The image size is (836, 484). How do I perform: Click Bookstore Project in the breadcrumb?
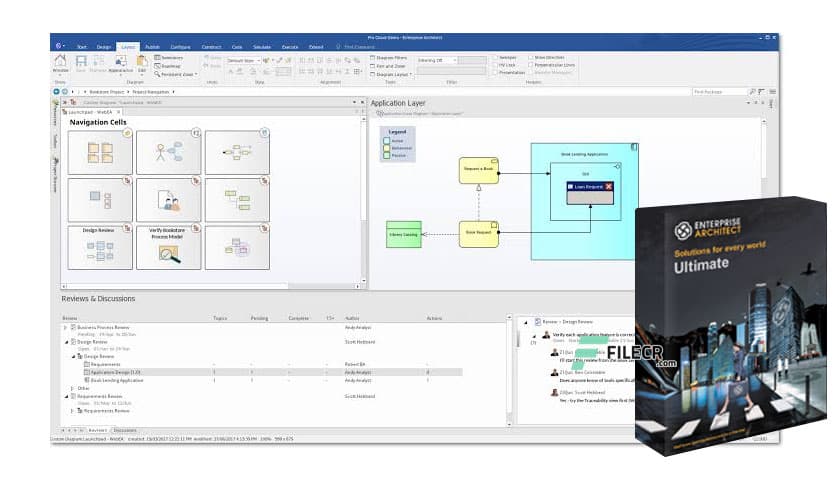click(x=107, y=92)
